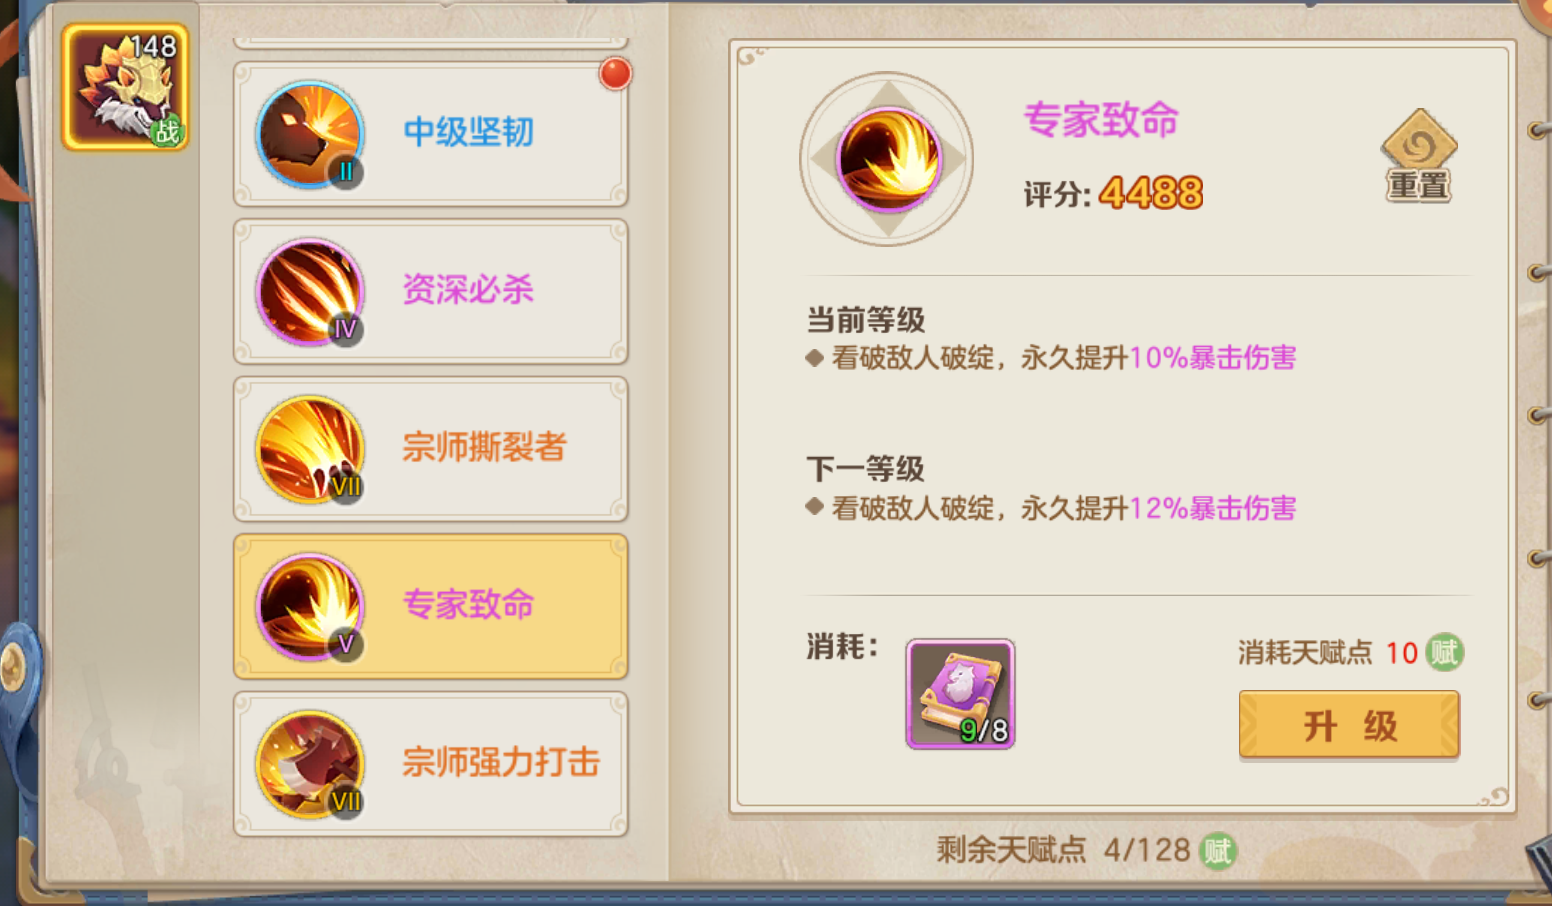1552x906 pixels.
Task: Select the 宗师强力打击 talent entry
Action: tap(431, 765)
